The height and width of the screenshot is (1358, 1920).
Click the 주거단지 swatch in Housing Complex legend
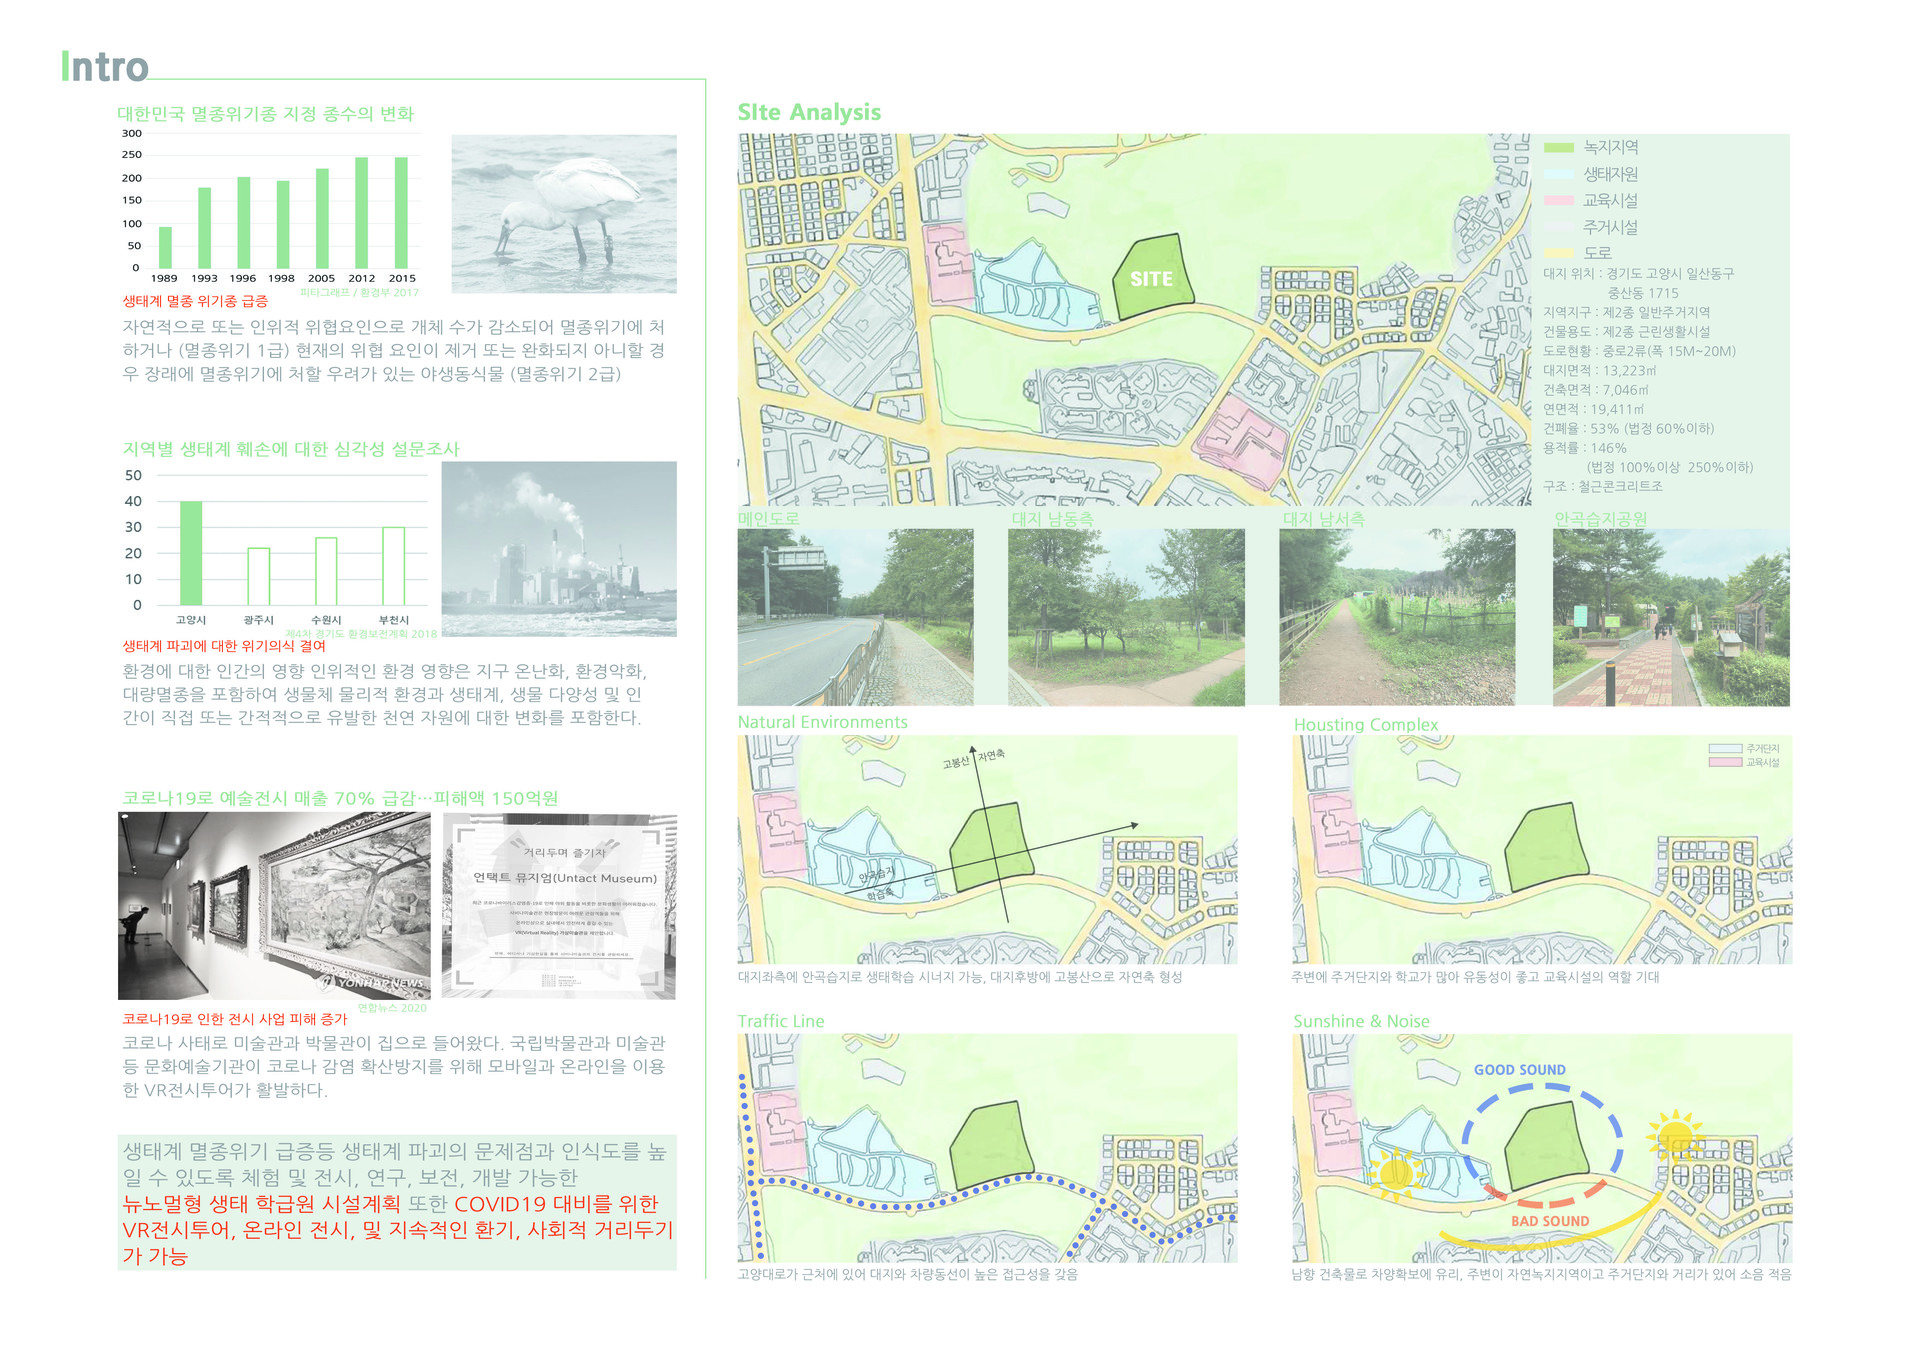1726,748
